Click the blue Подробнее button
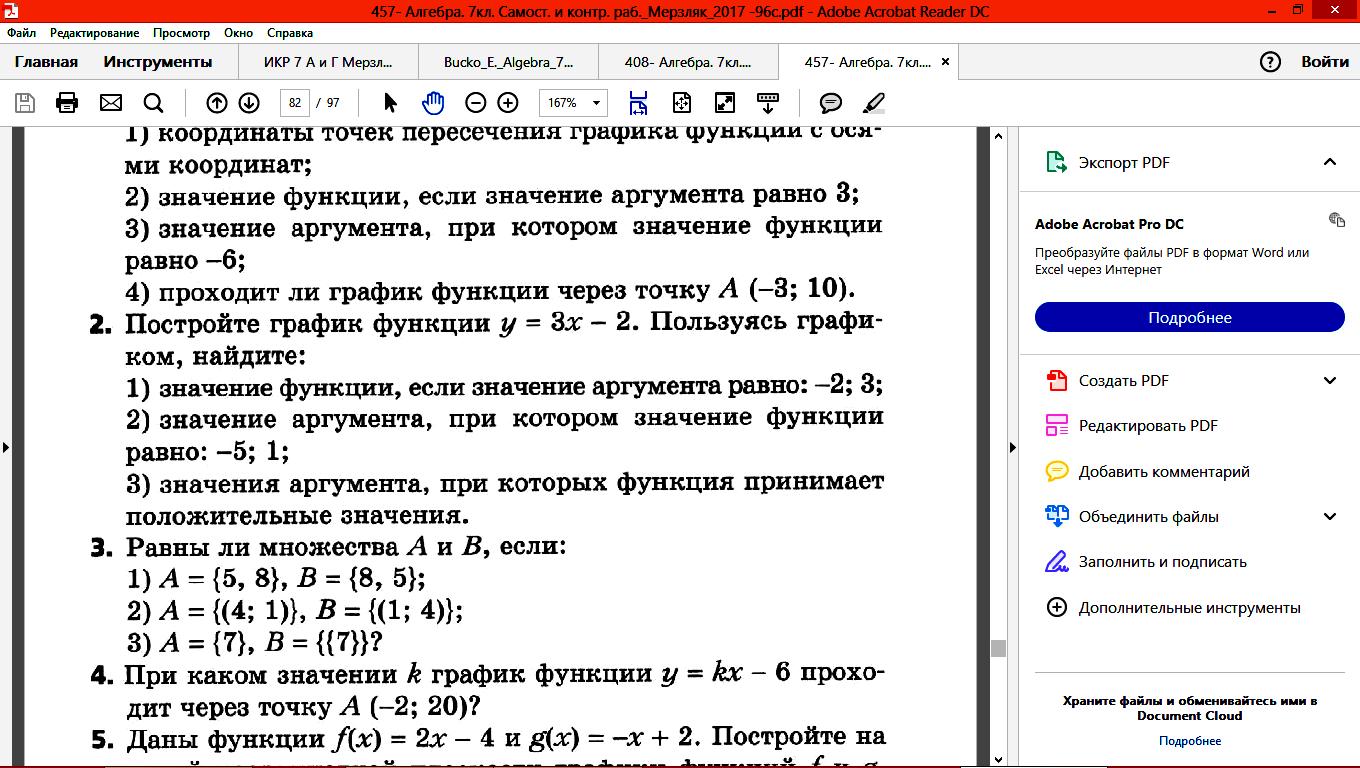The image size is (1360, 768). [1190, 317]
